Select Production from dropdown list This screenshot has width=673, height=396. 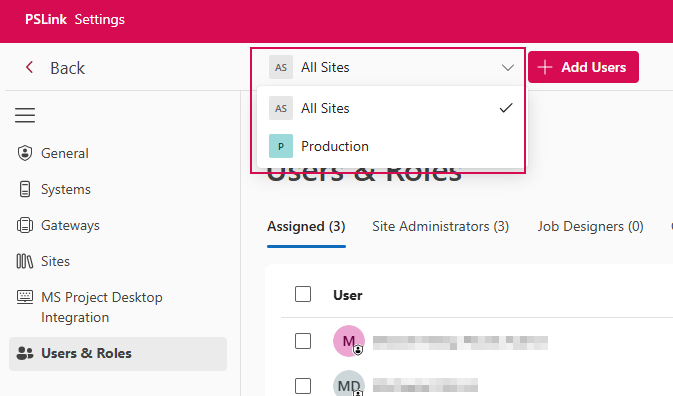tap(391, 146)
